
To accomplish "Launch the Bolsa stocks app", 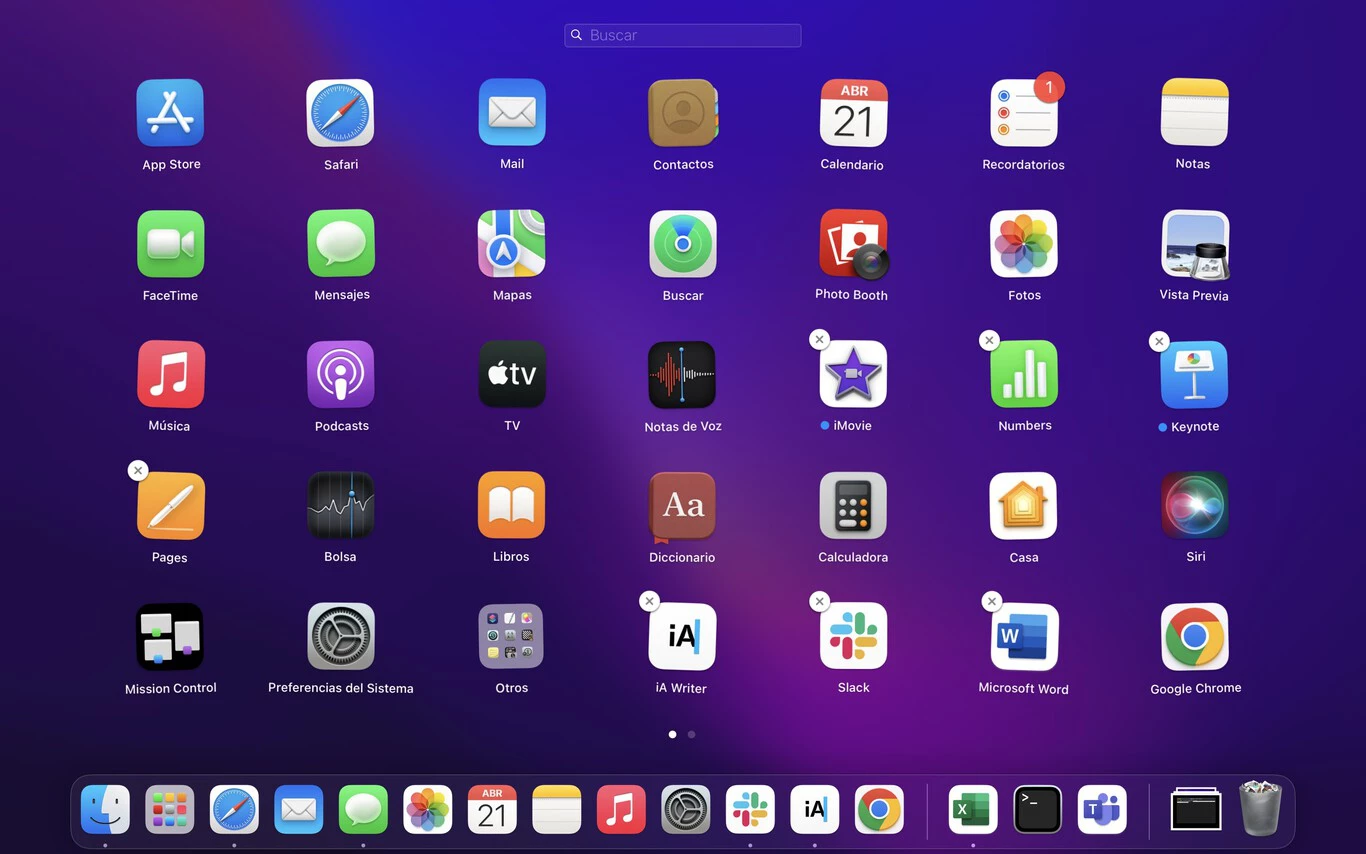I will 341,505.
